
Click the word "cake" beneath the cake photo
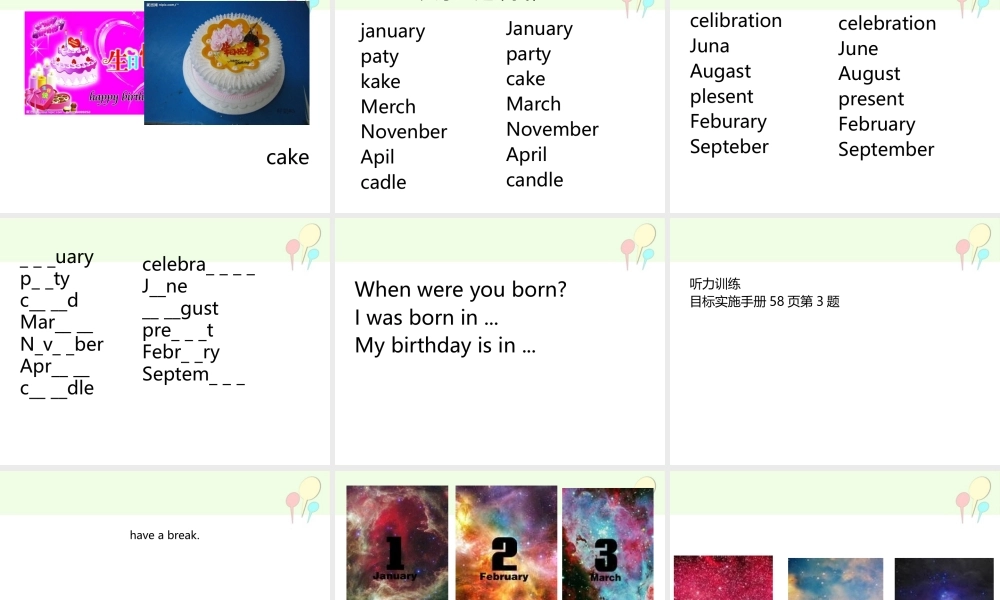click(288, 157)
